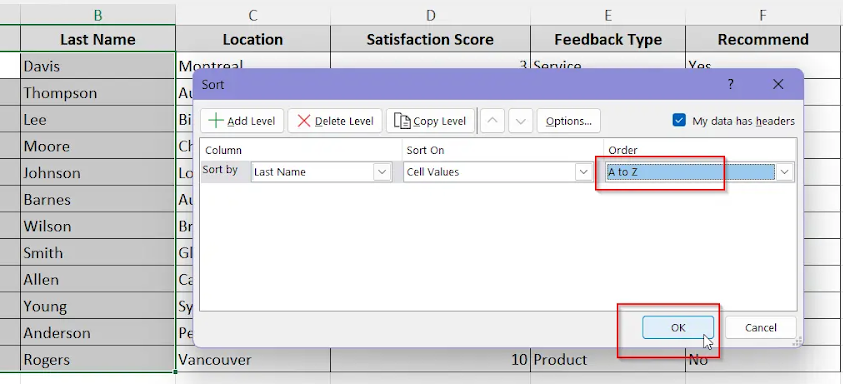Click the Last Name header cell
This screenshot has width=843, height=384.
point(98,39)
